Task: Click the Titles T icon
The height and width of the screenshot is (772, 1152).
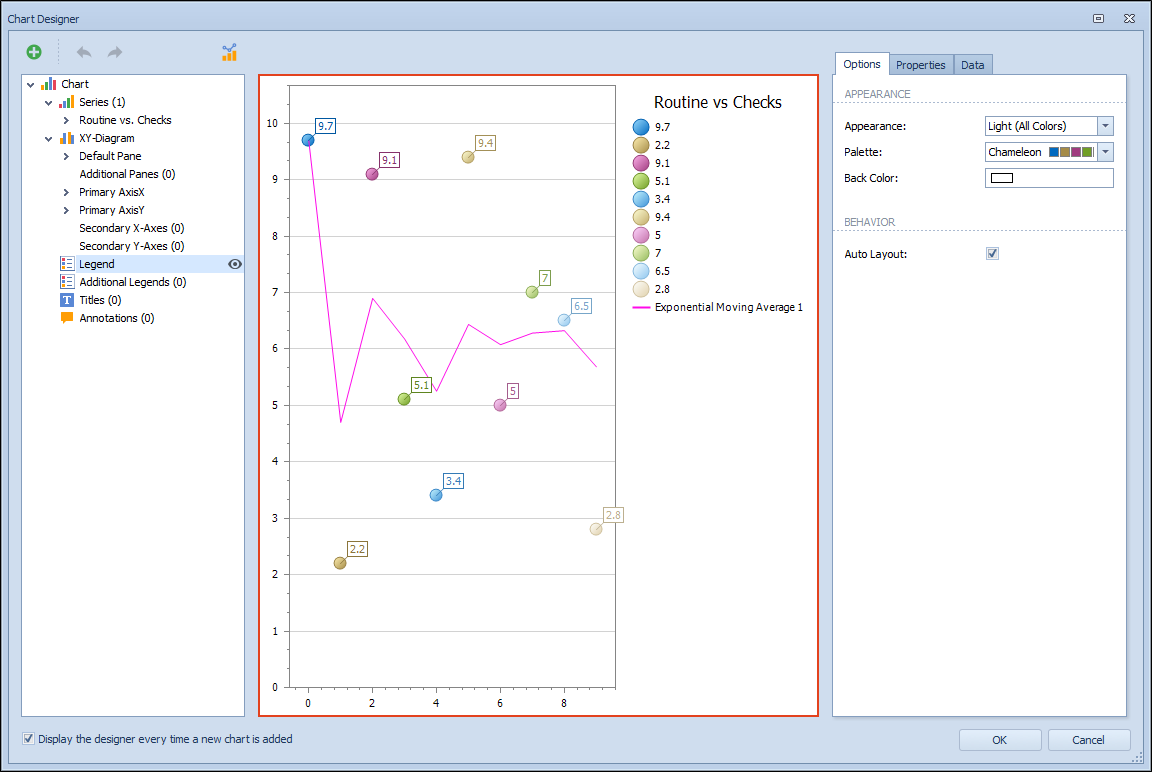Action: pyautogui.click(x=67, y=300)
